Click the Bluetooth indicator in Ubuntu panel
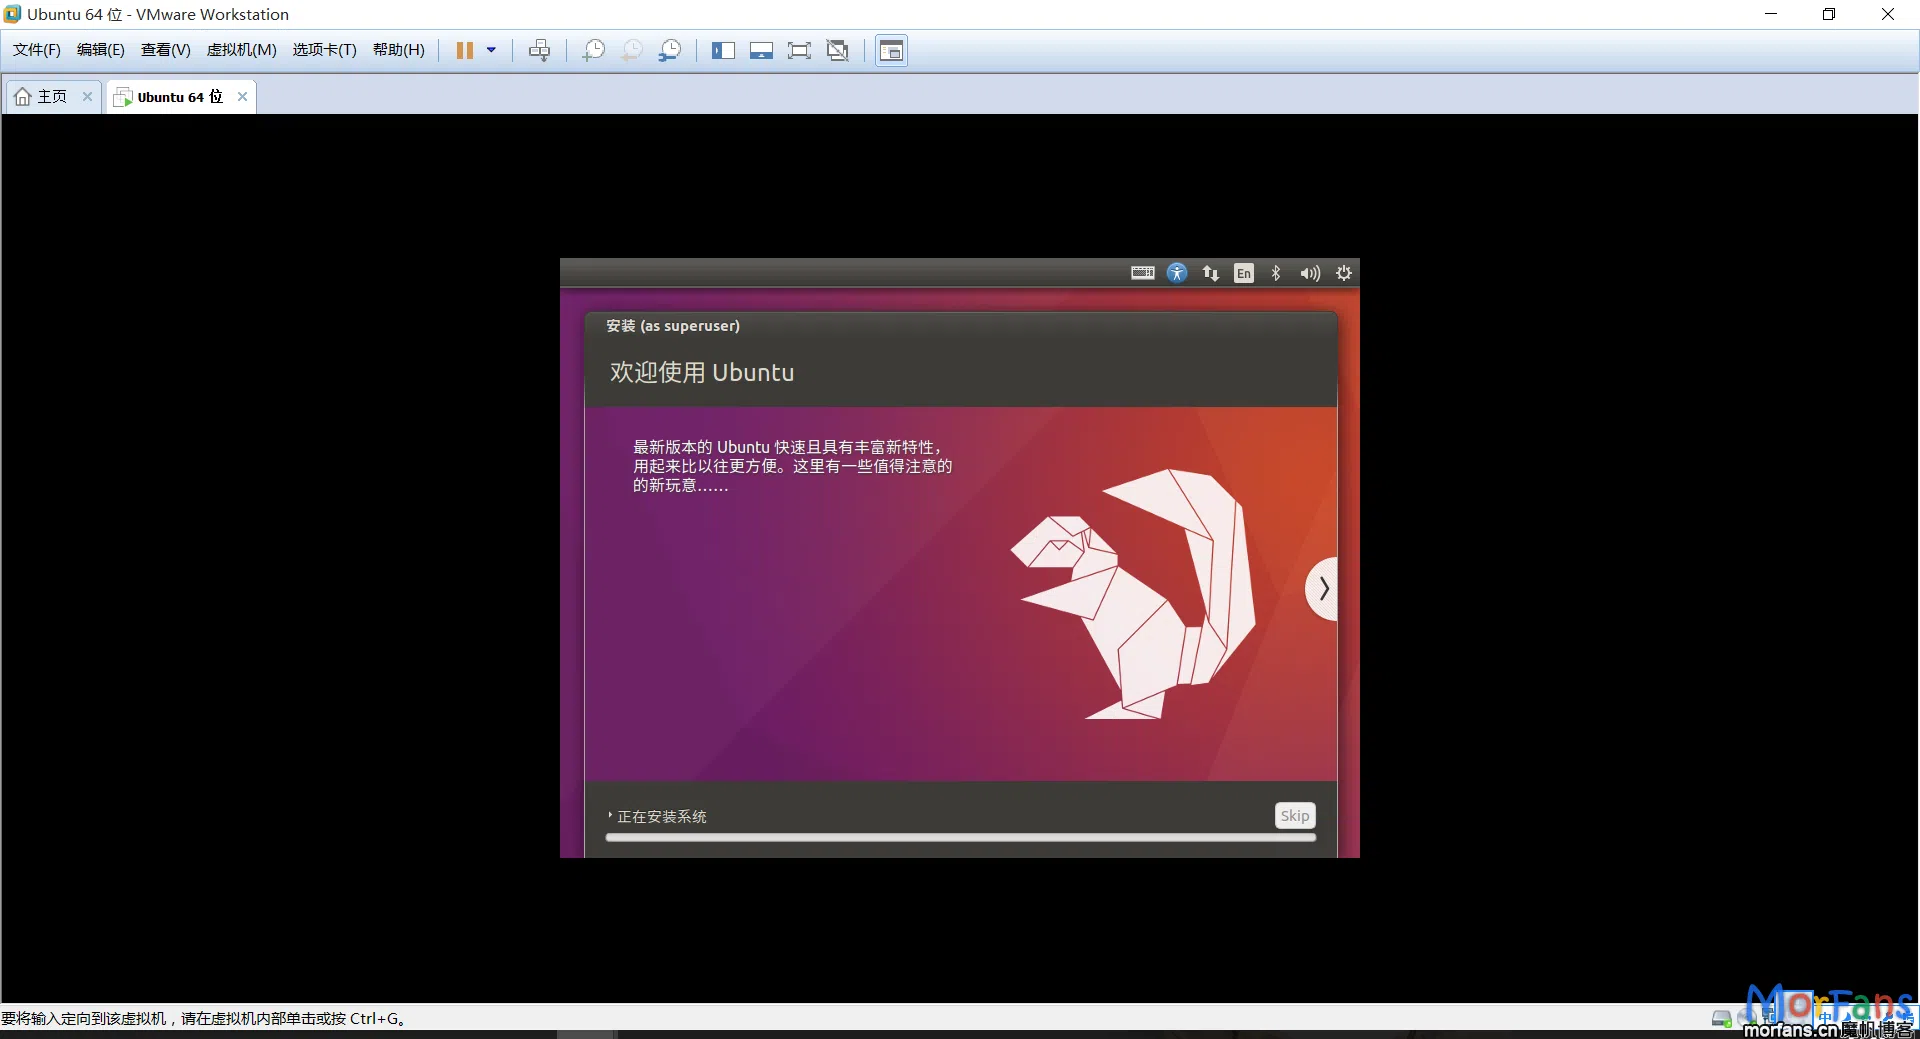The height and width of the screenshot is (1039, 1920). point(1276,273)
